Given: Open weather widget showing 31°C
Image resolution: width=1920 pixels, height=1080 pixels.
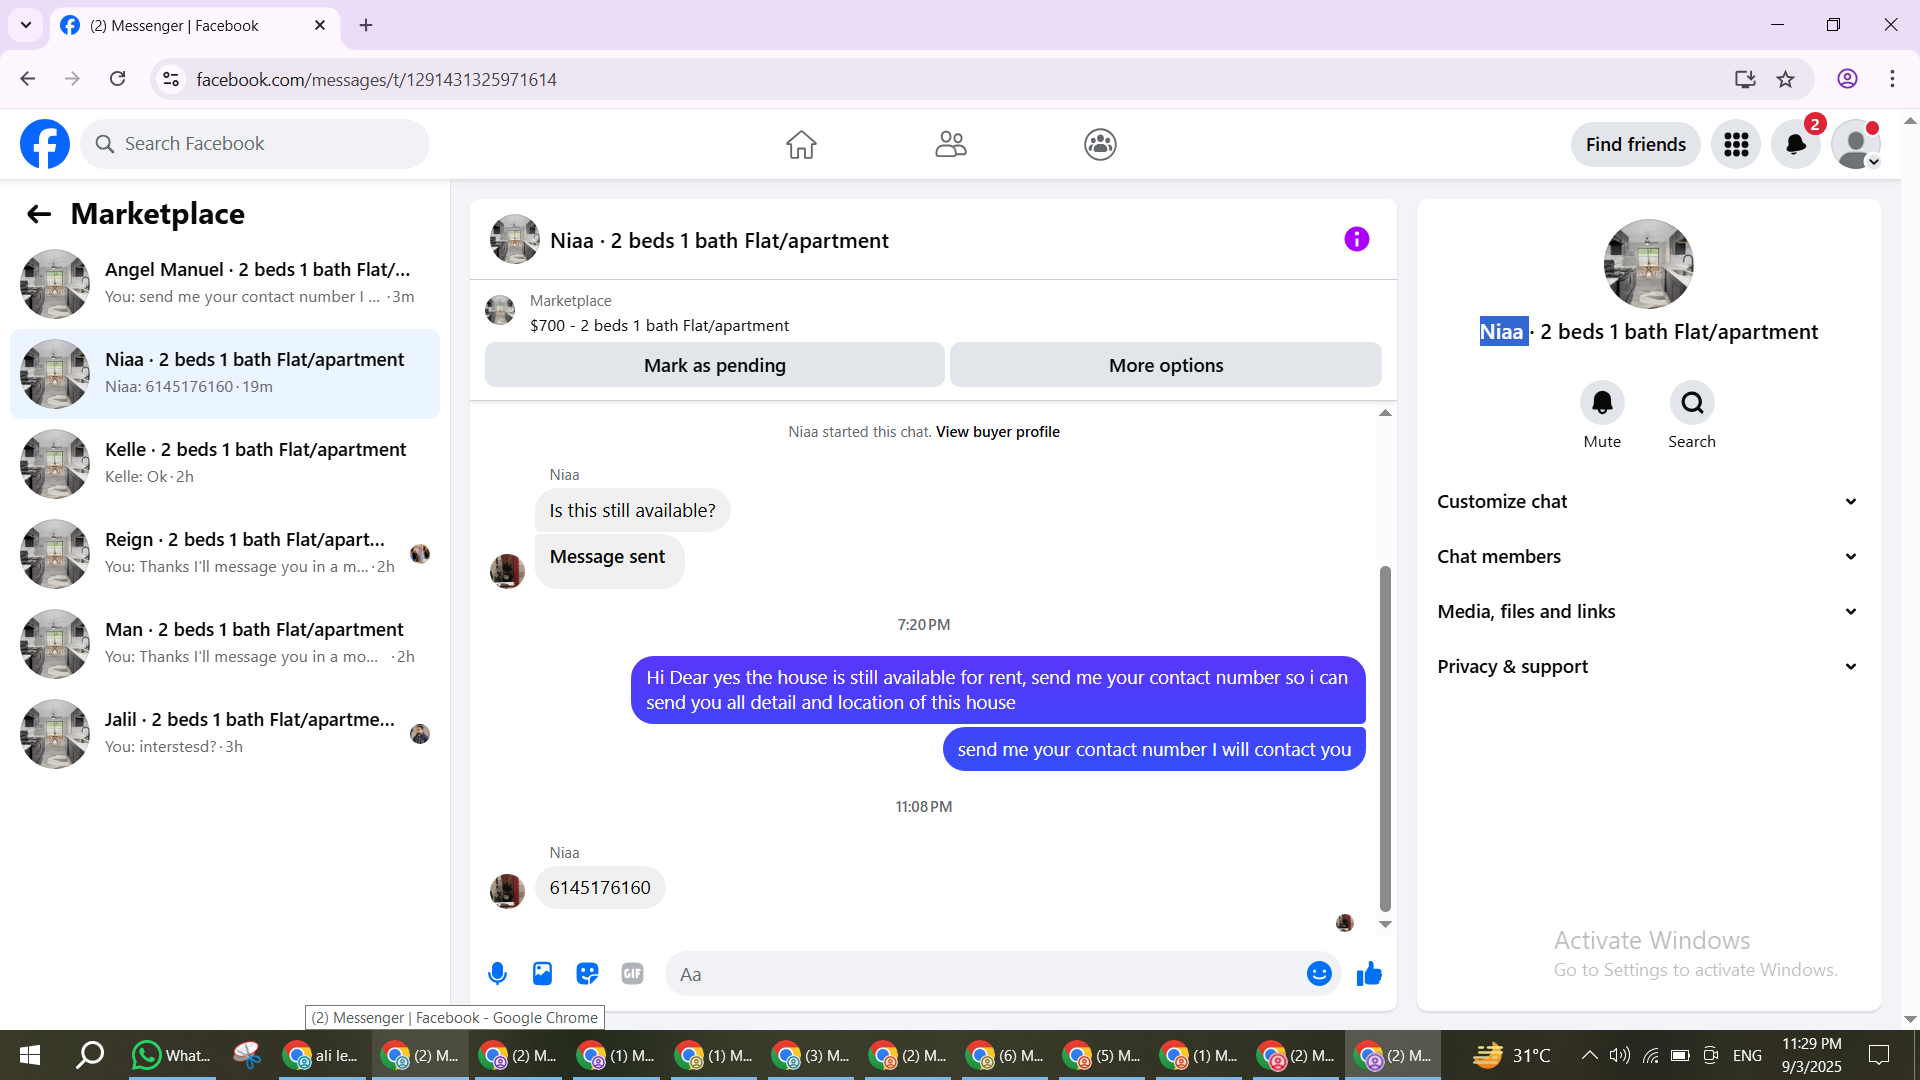Looking at the screenshot, I should tap(1511, 1055).
